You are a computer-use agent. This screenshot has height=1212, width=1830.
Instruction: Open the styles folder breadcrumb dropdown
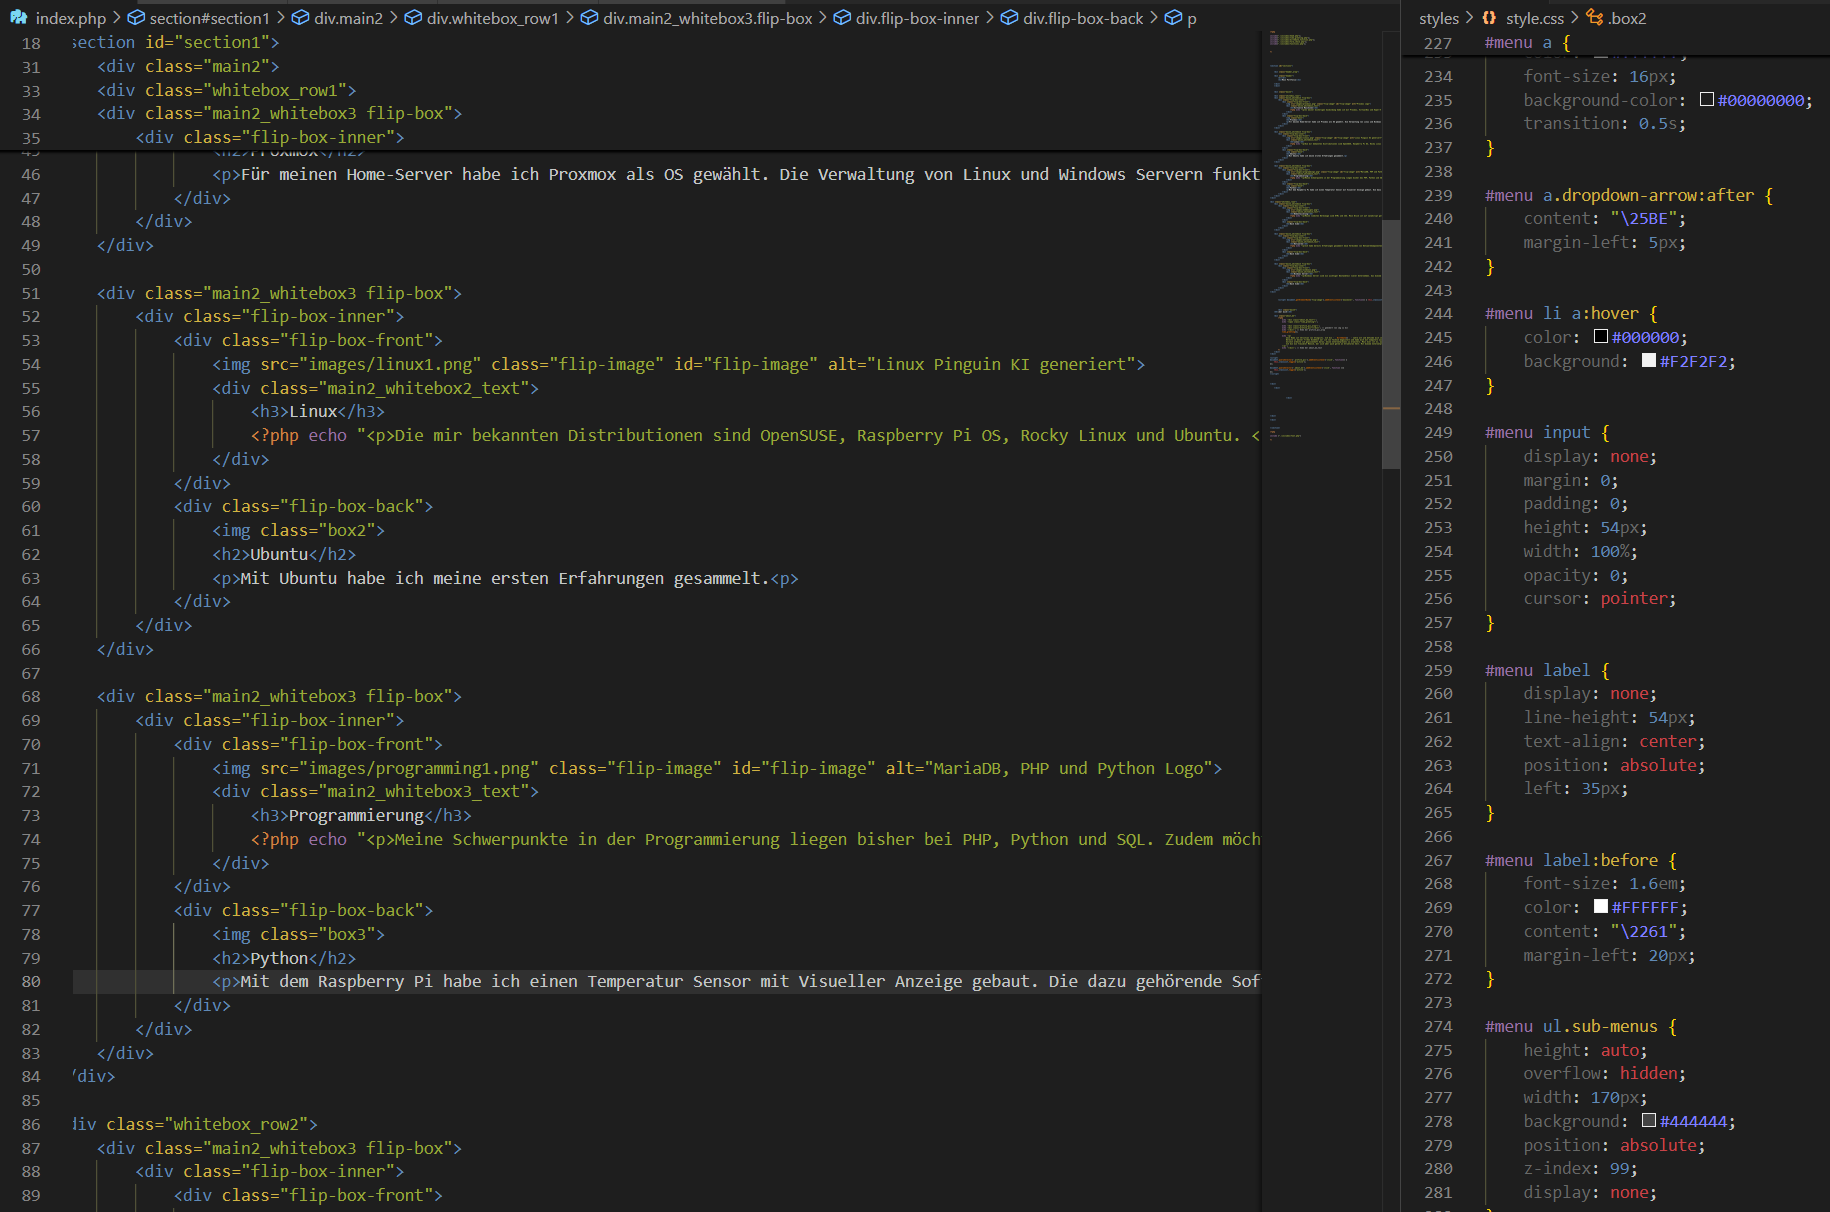coord(1438,18)
